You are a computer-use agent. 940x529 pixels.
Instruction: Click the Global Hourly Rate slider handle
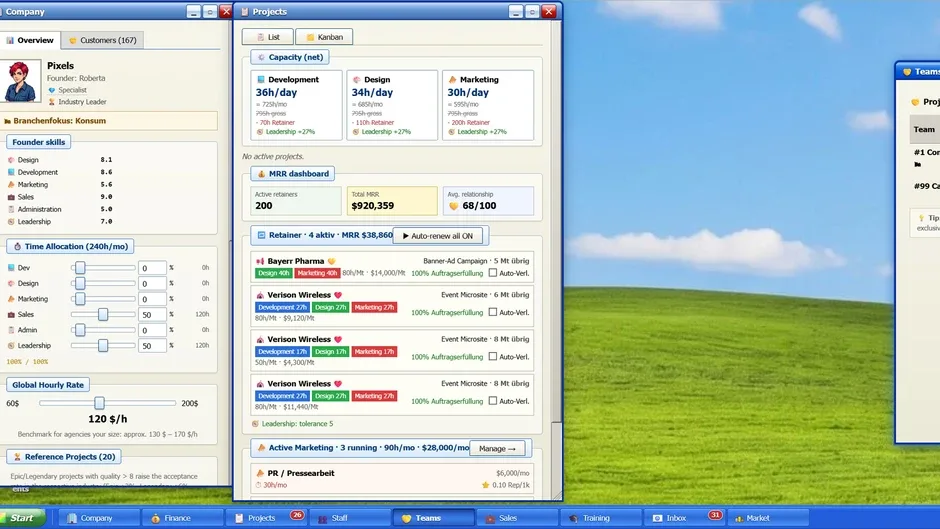[x=100, y=403]
